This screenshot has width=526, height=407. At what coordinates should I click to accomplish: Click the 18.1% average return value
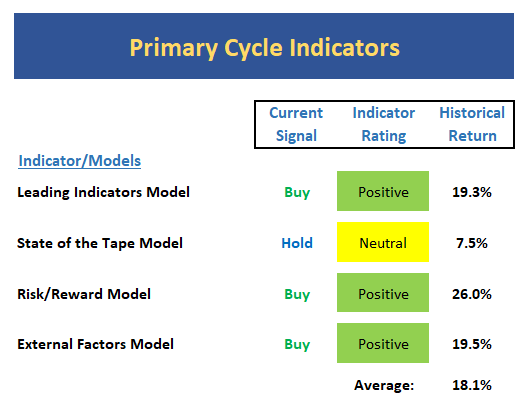tap(472, 385)
